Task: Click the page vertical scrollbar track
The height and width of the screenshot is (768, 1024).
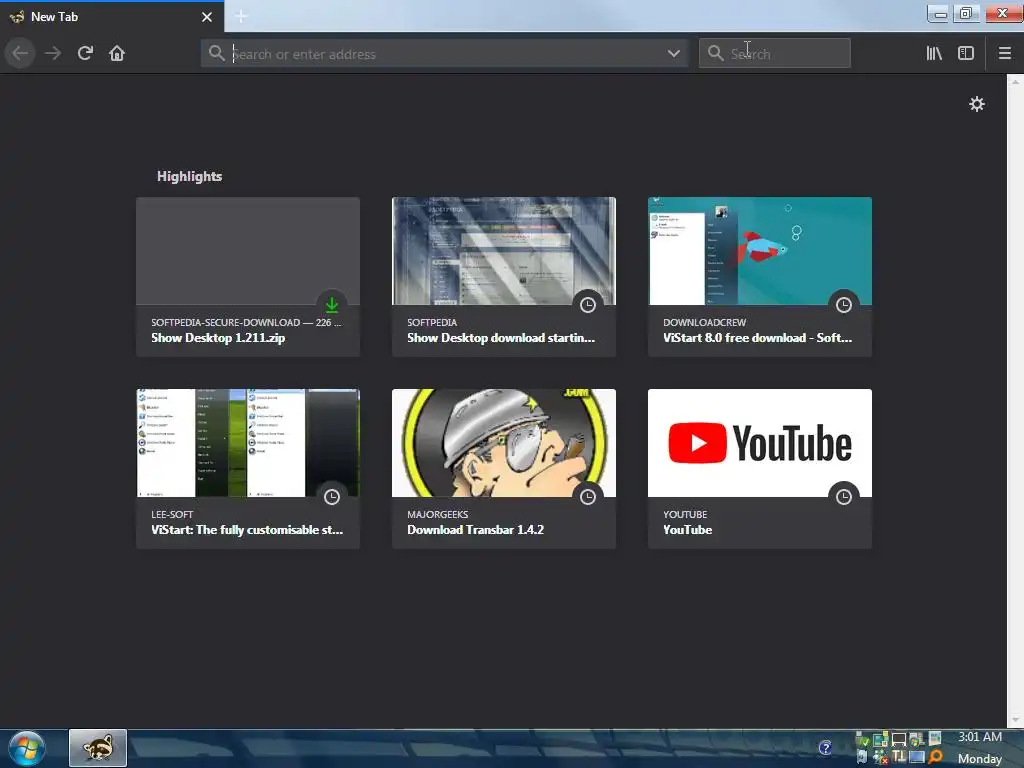Action: 1015,400
